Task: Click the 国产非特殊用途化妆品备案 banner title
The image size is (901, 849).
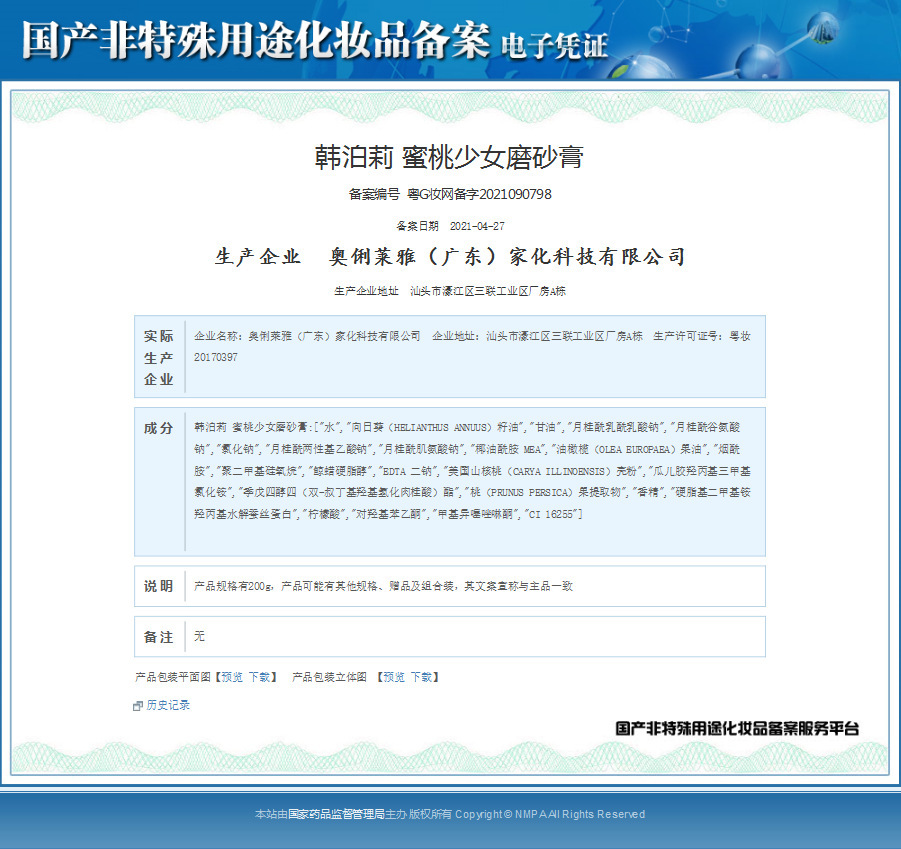Action: point(256,40)
